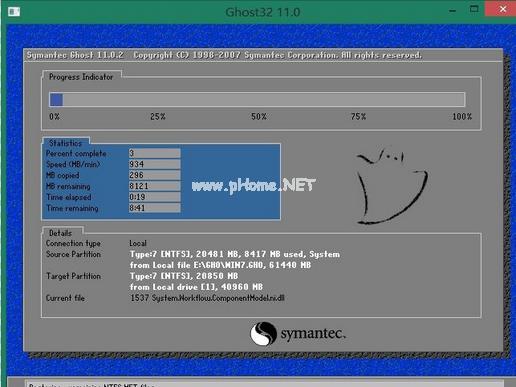516x387 pixels.
Task: Click the Connection type value Local
Action: click(138, 243)
